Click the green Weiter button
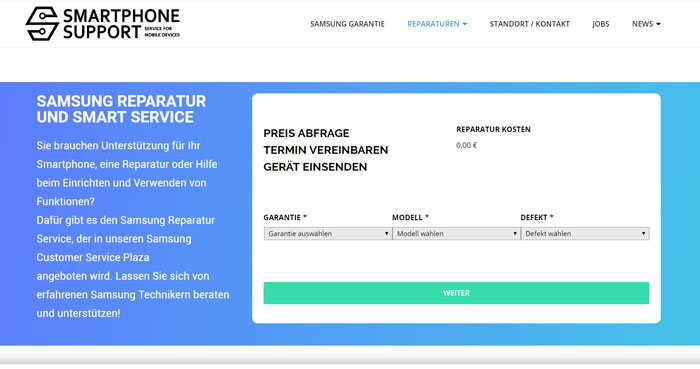 click(x=456, y=293)
